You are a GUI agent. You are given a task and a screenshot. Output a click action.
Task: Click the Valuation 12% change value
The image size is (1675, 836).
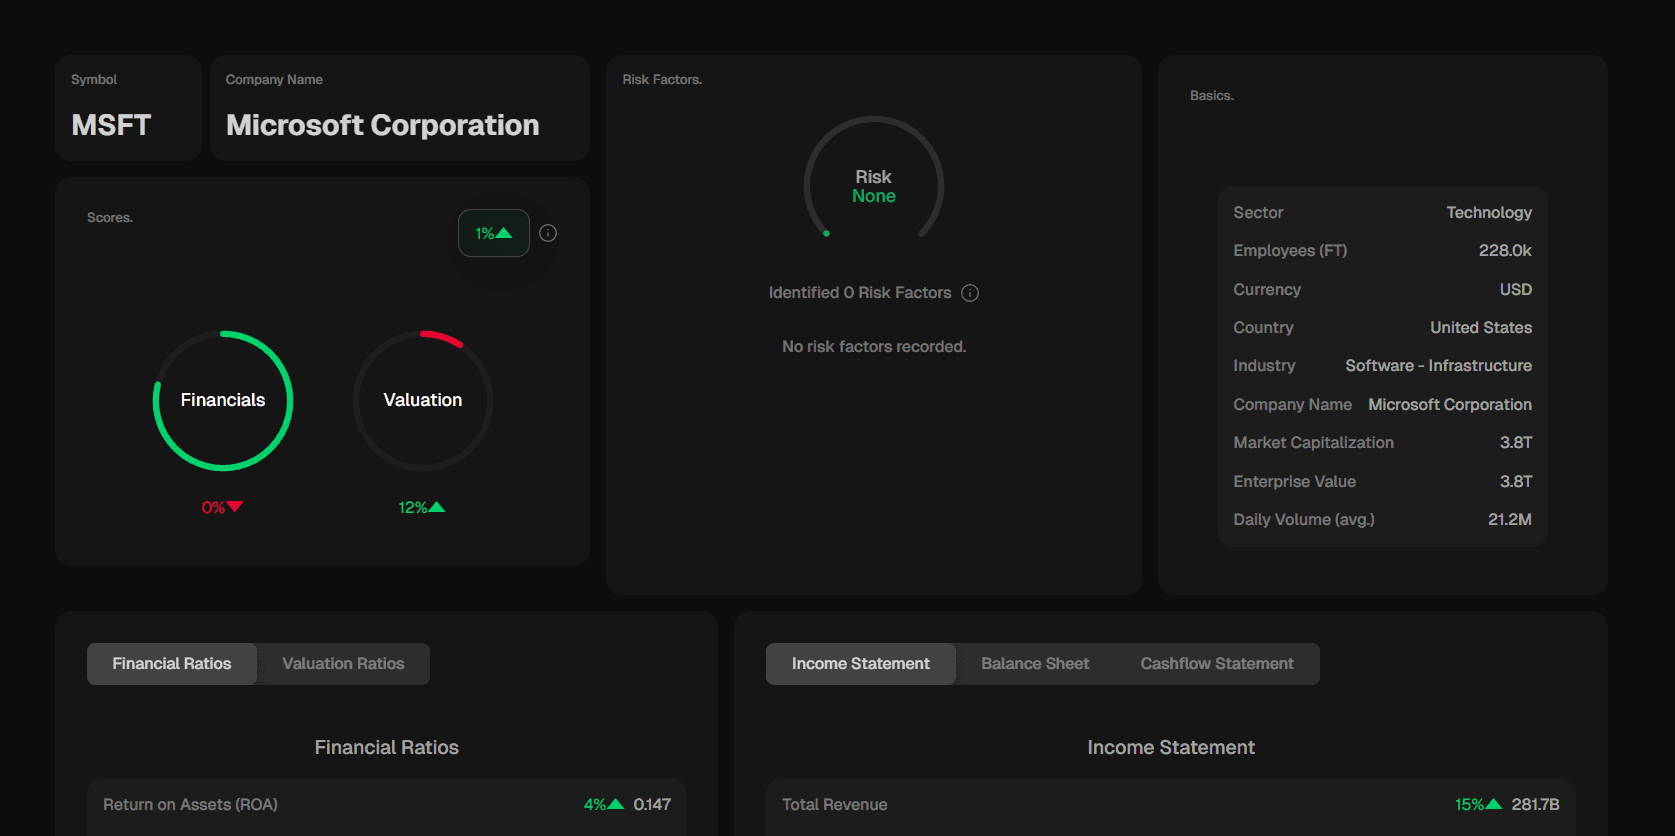coord(413,508)
